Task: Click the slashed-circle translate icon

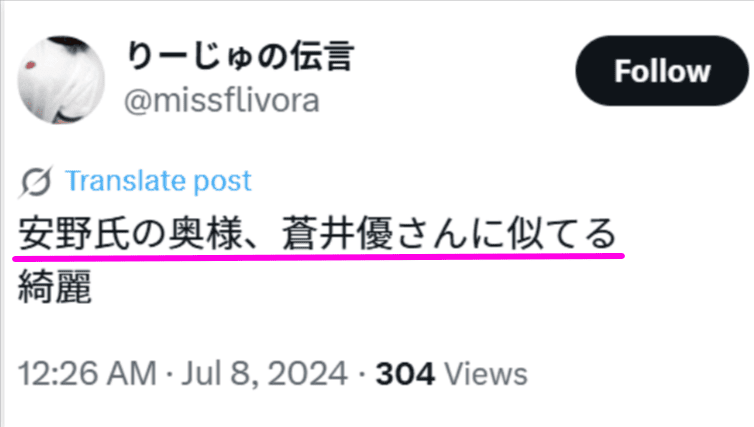Action: coord(36,182)
